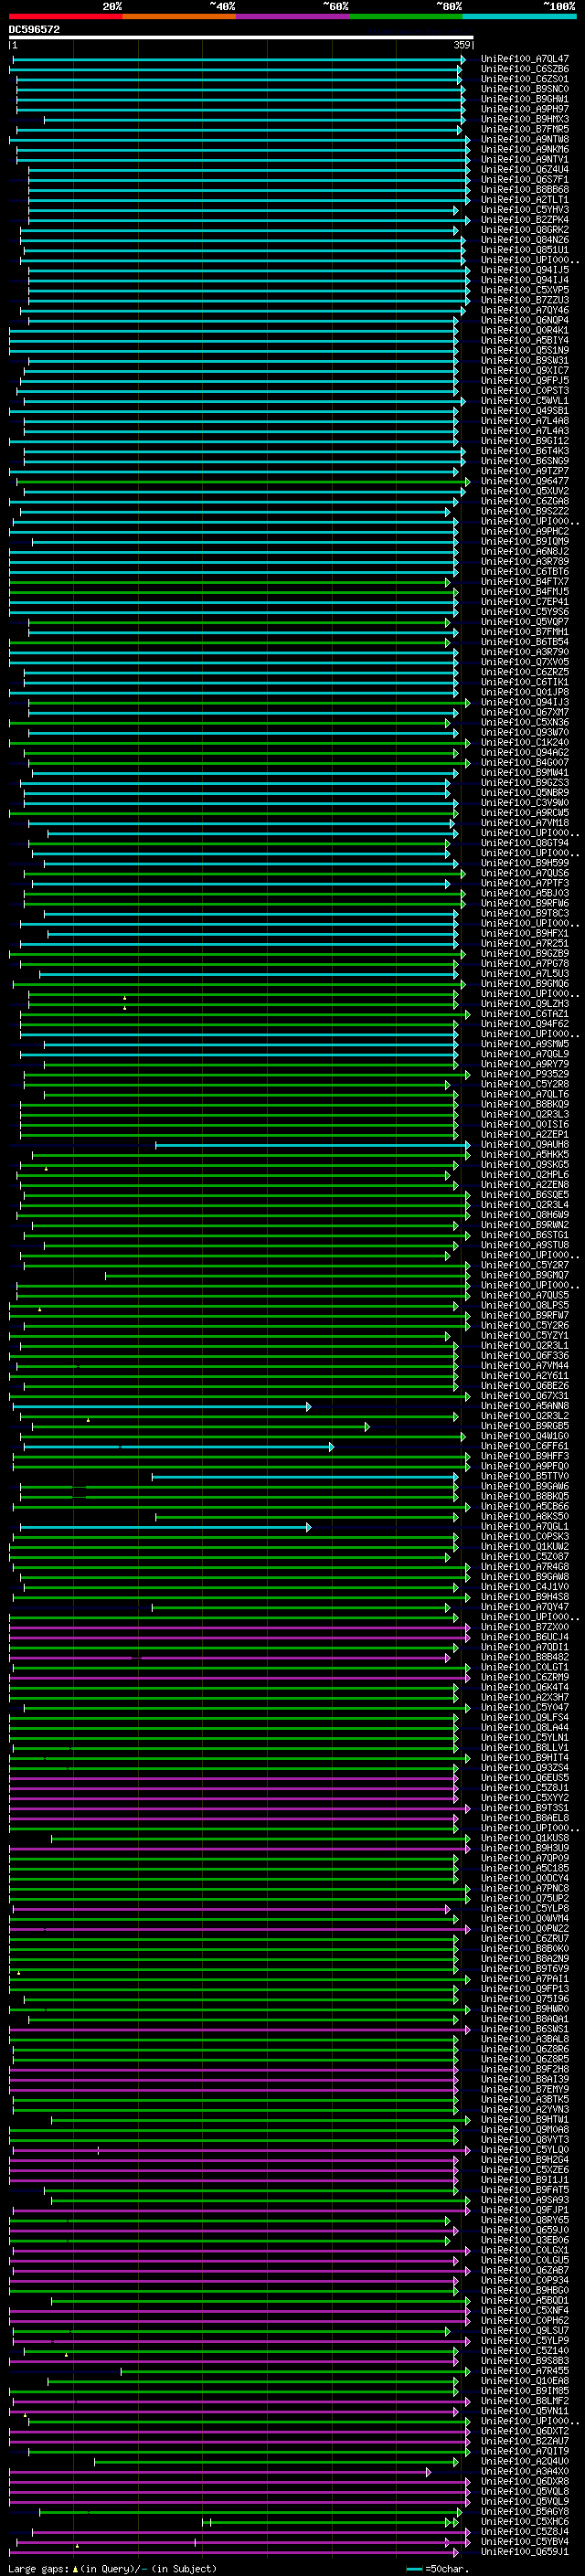
Task: Click the short cyan bar for UniRef100_A5ANN8
Action: 162,1407
